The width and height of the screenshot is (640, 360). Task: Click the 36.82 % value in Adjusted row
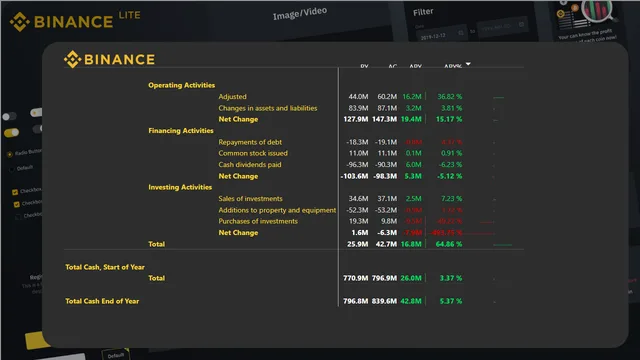450,97
